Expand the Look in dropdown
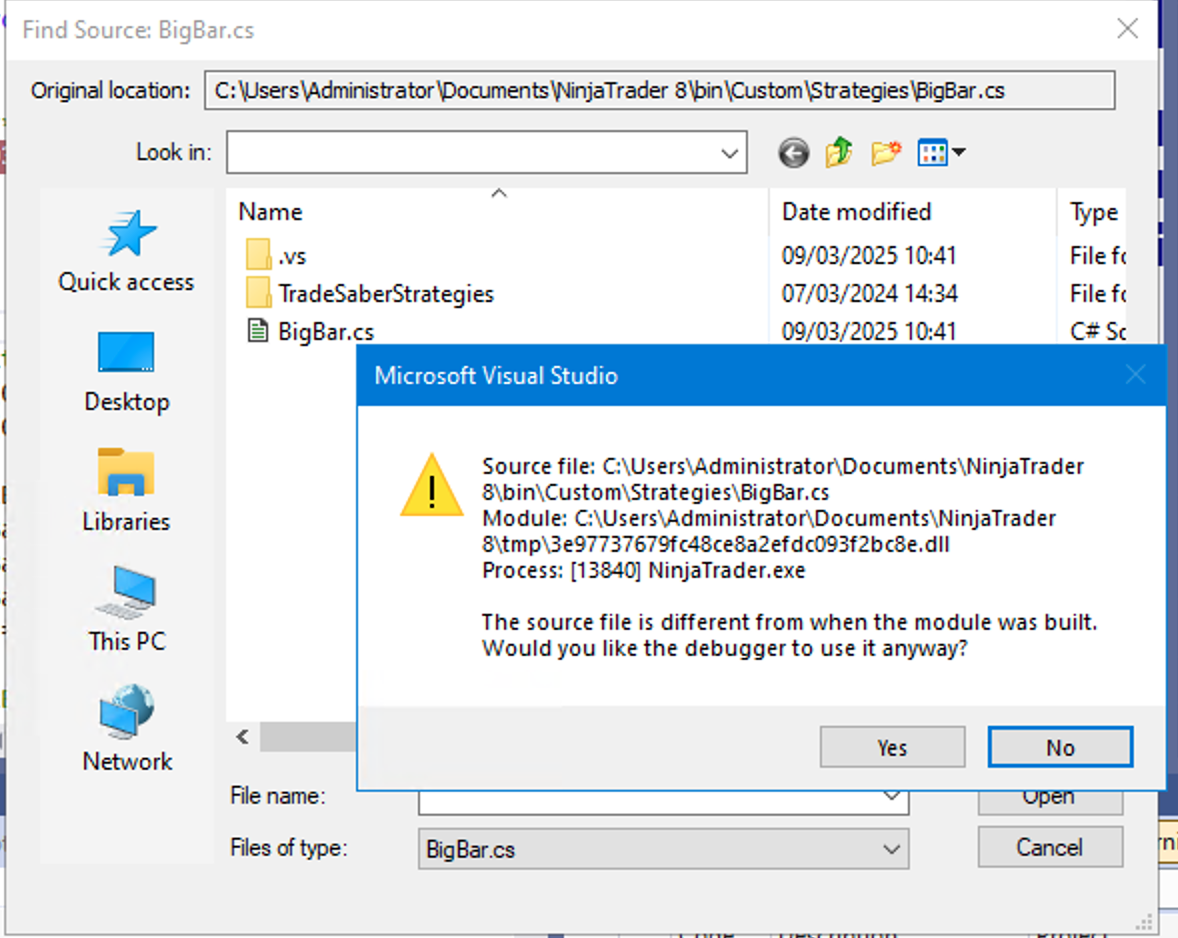The width and height of the screenshot is (1178, 938). click(x=729, y=153)
